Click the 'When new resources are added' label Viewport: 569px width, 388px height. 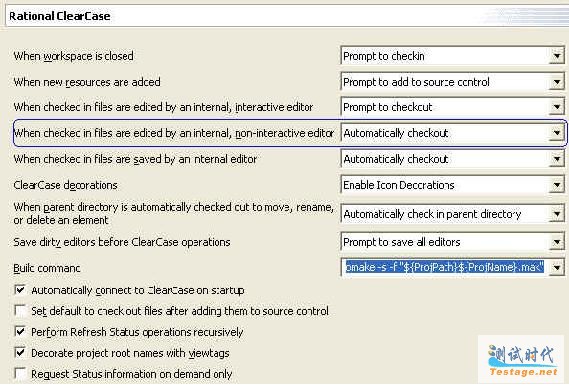[87, 82]
